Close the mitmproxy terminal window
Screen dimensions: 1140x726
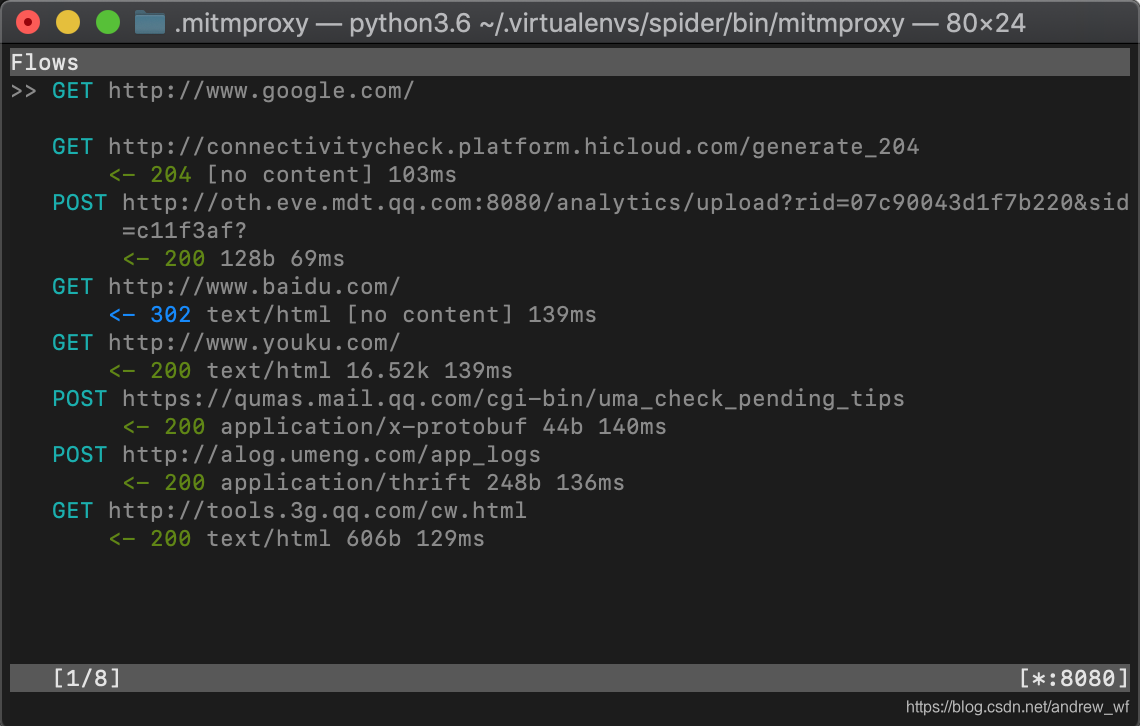coord(28,23)
